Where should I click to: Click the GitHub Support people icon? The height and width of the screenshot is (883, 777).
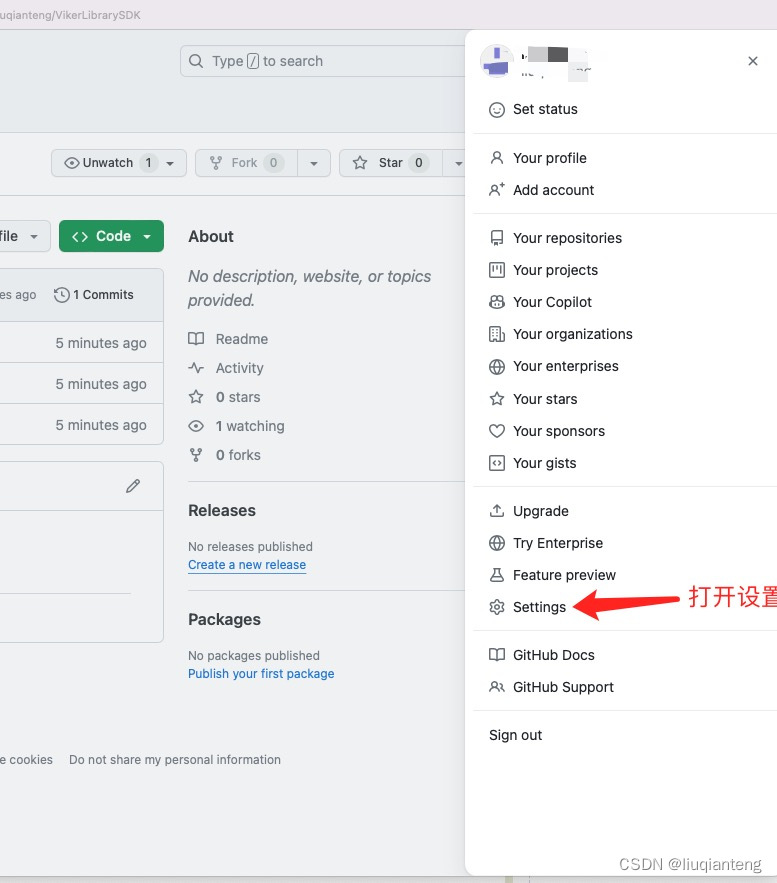(497, 686)
